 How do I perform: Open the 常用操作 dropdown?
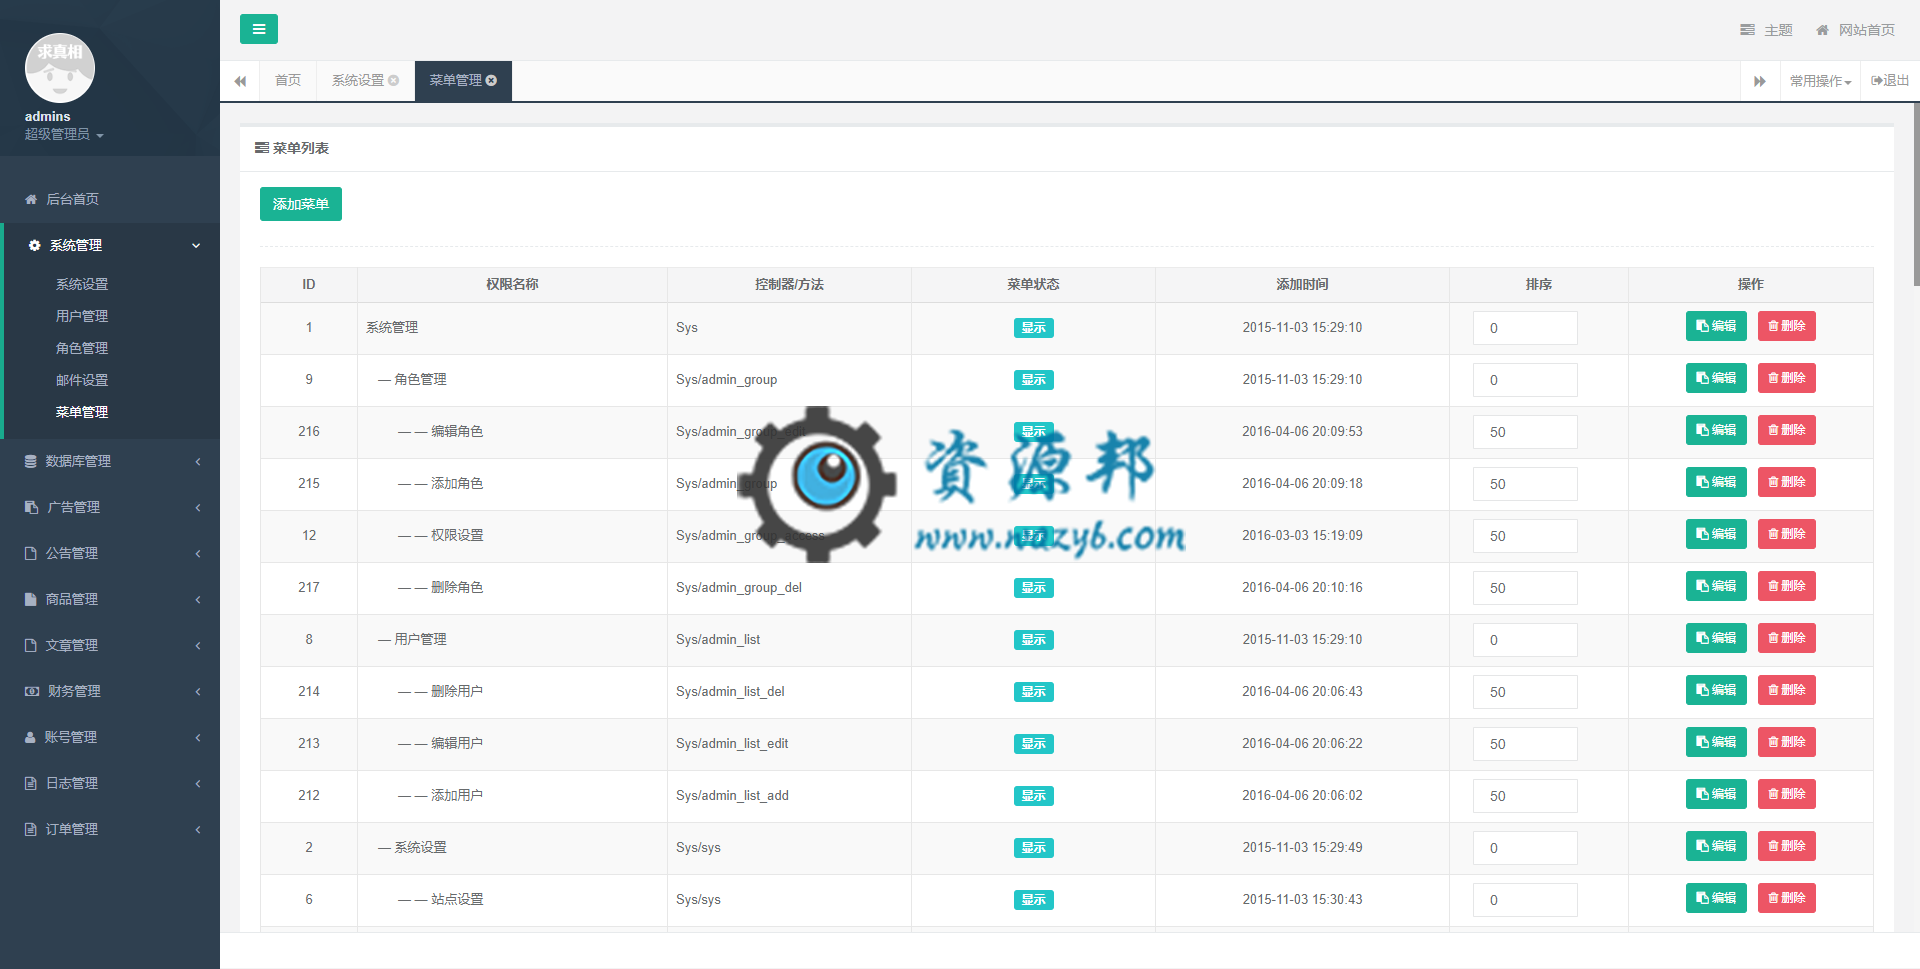(x=1820, y=81)
